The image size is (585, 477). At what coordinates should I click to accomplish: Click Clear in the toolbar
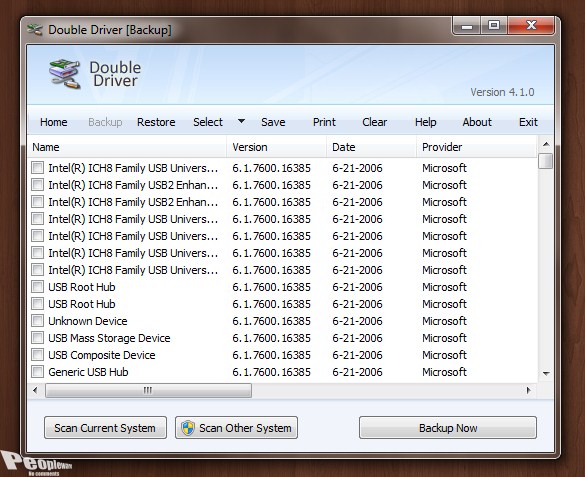[x=375, y=122]
